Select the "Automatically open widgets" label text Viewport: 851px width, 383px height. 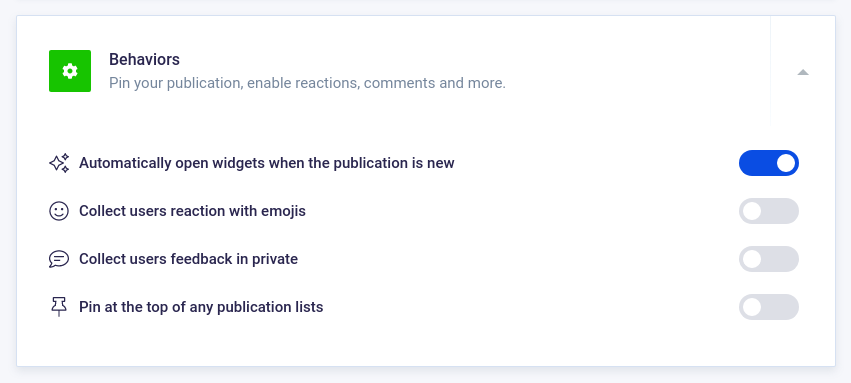point(266,163)
